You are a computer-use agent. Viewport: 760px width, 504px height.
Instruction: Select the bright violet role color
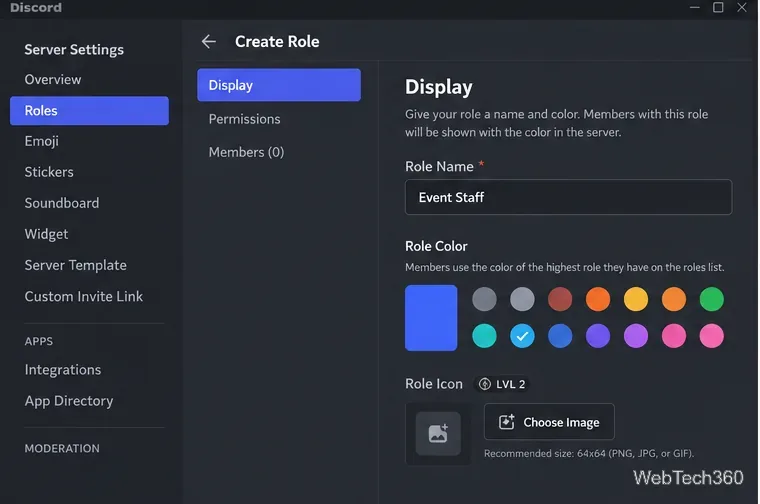tap(635, 336)
